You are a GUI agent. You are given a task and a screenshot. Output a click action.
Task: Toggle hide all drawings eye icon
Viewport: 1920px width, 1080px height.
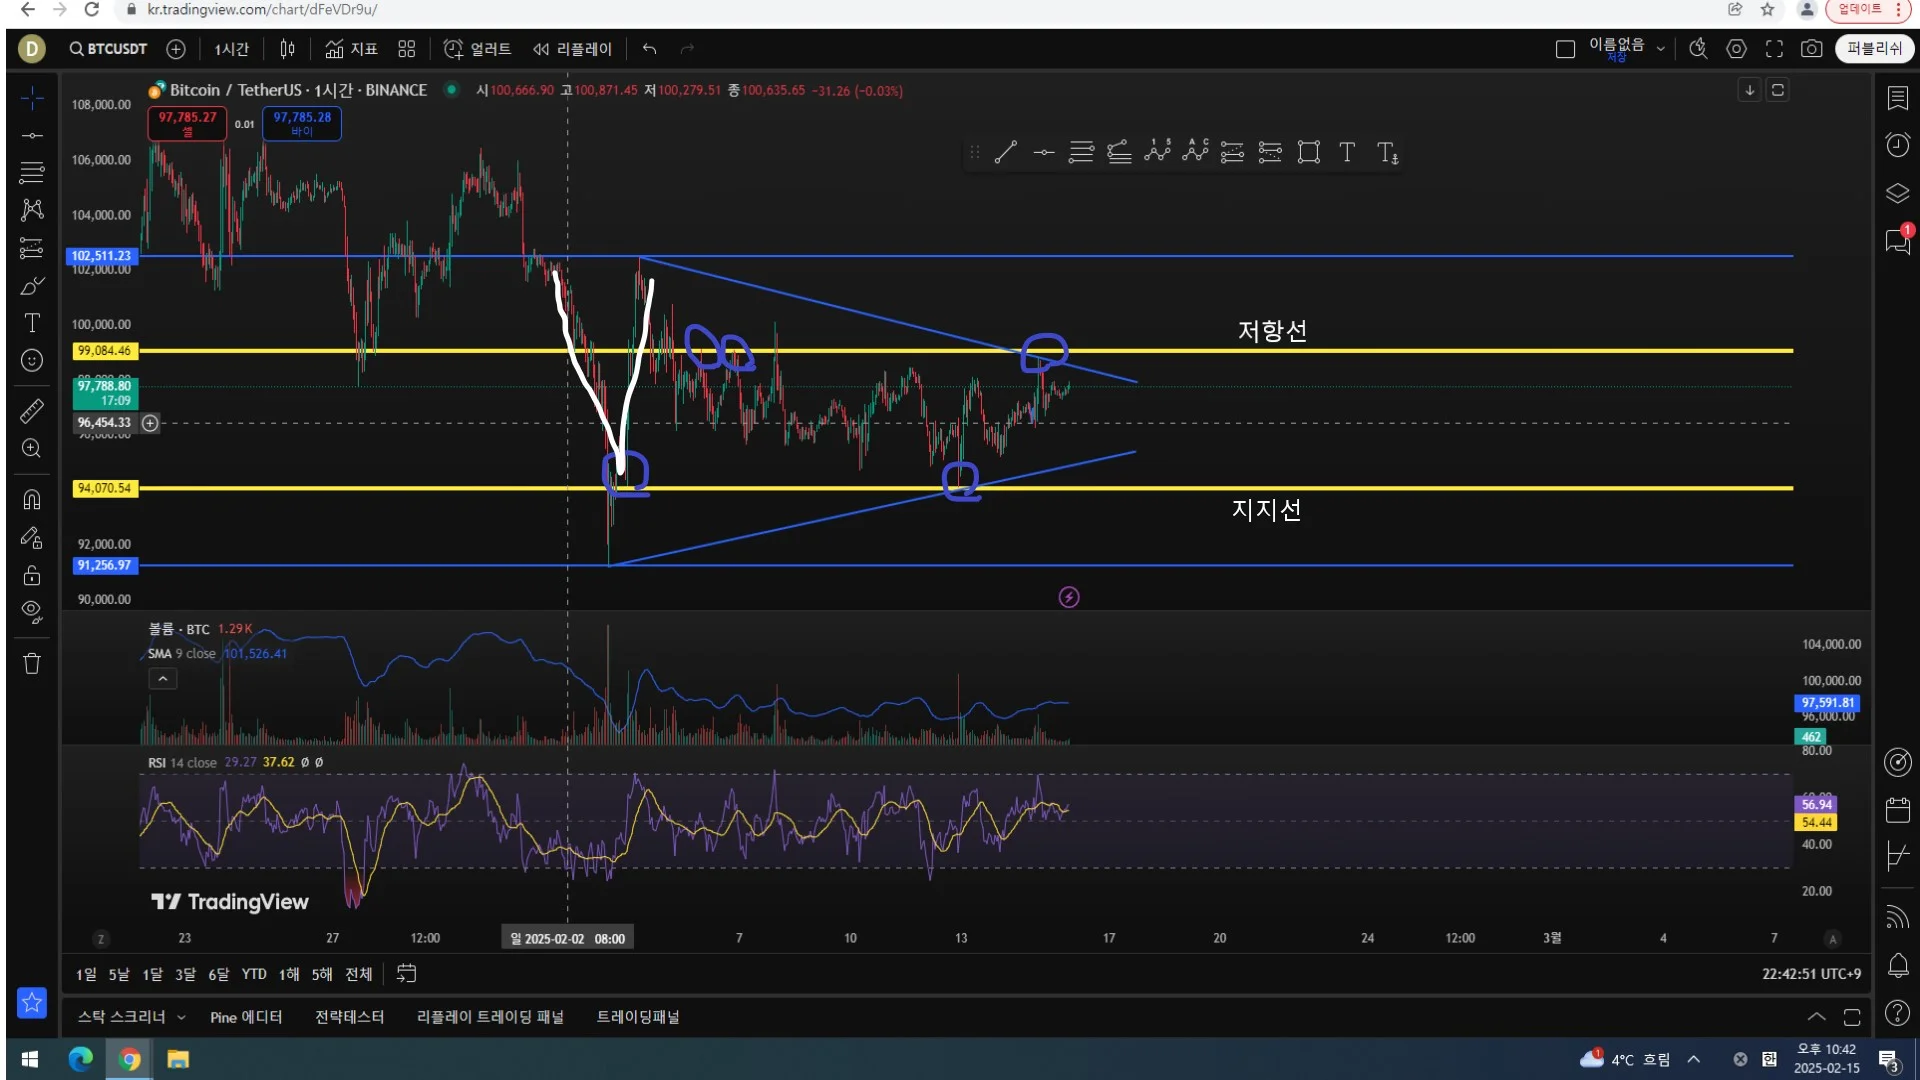pos(32,612)
